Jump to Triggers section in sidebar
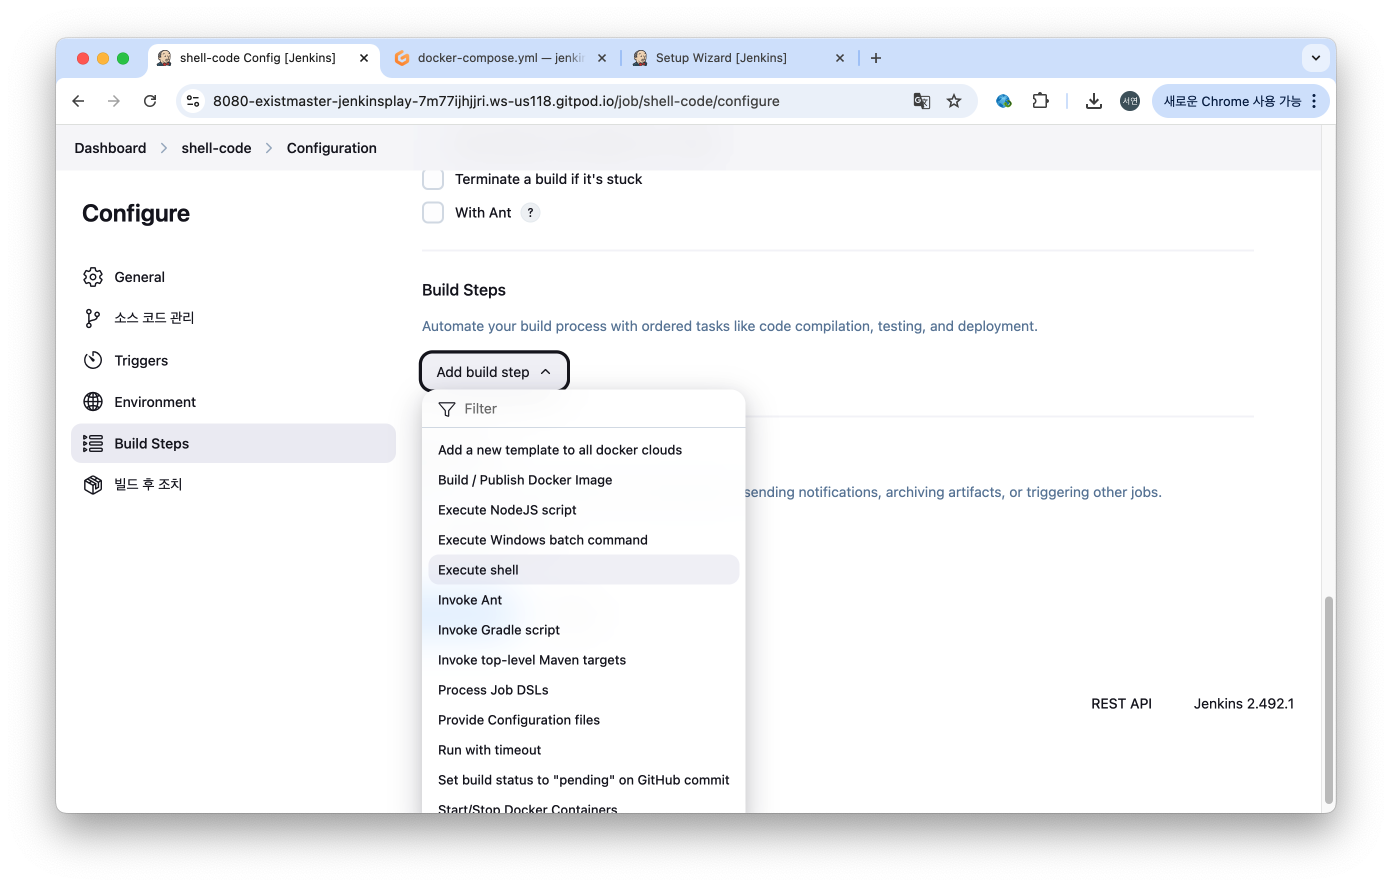This screenshot has width=1392, height=887. 234,360
